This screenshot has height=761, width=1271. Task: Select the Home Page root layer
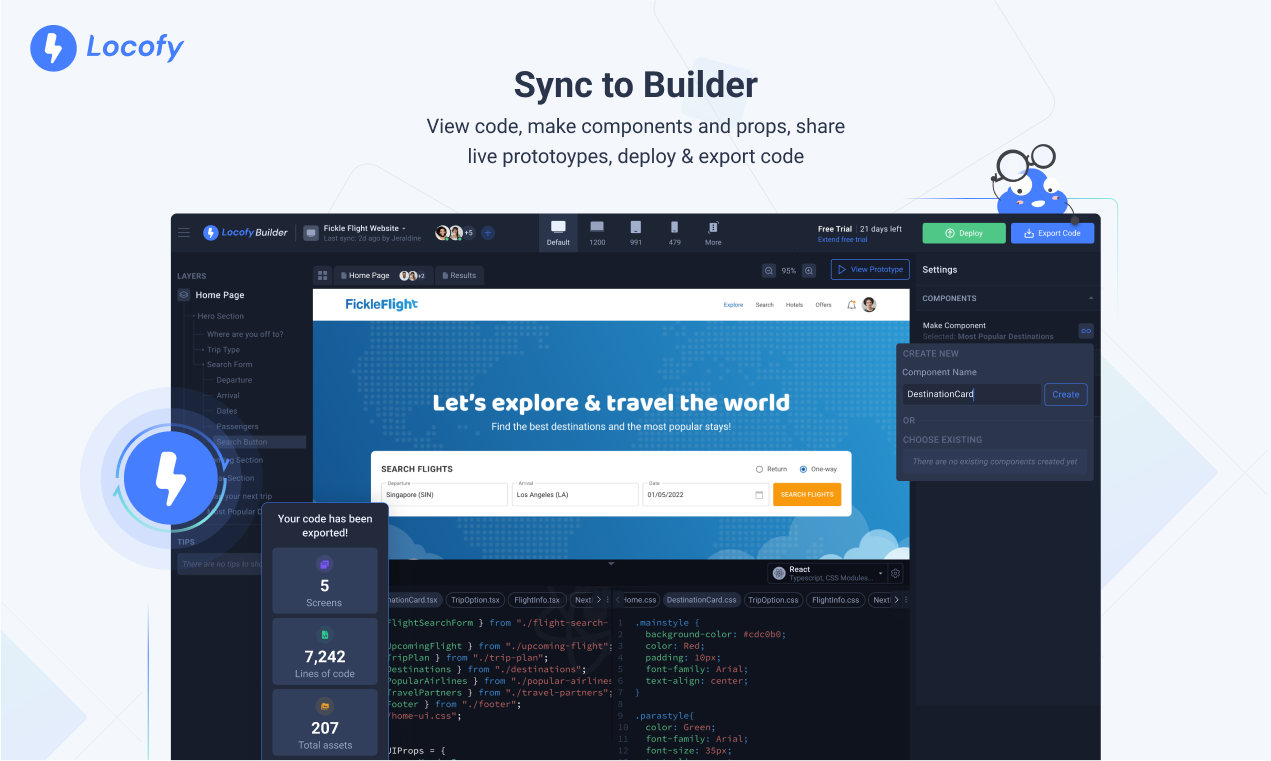pos(220,295)
